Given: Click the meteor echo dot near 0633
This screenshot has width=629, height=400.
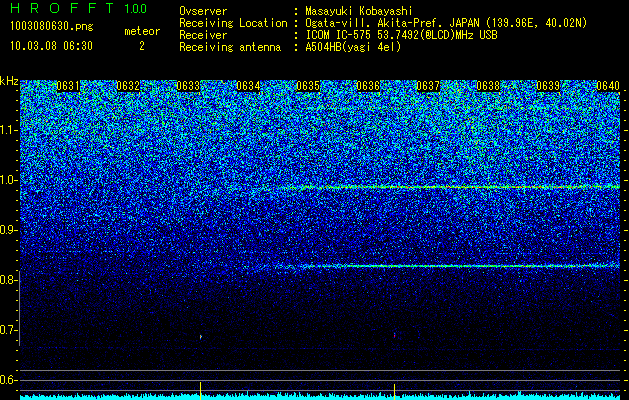Looking at the screenshot, I should [x=201, y=337].
